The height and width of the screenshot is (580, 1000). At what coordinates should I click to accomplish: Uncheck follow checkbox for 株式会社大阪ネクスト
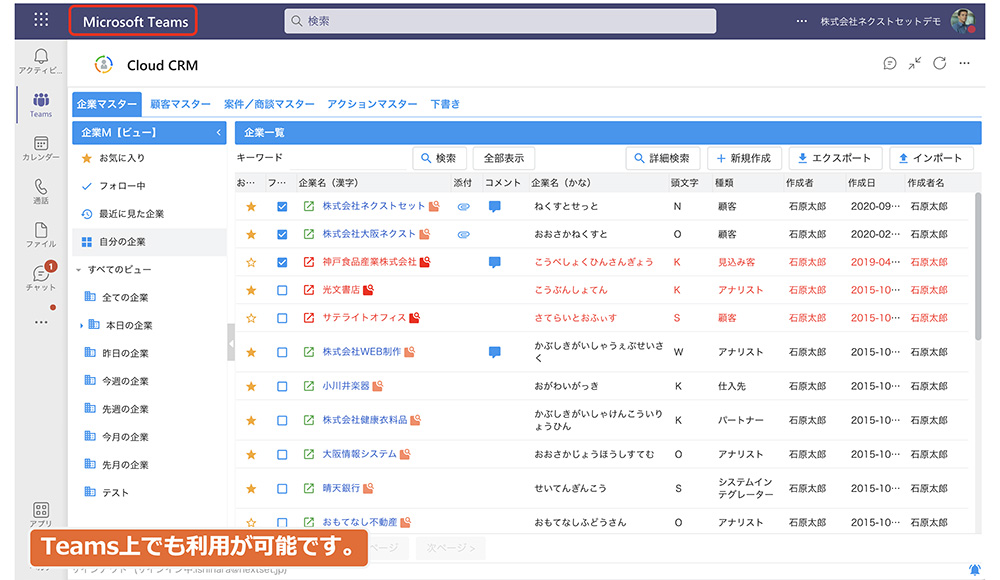(x=282, y=234)
